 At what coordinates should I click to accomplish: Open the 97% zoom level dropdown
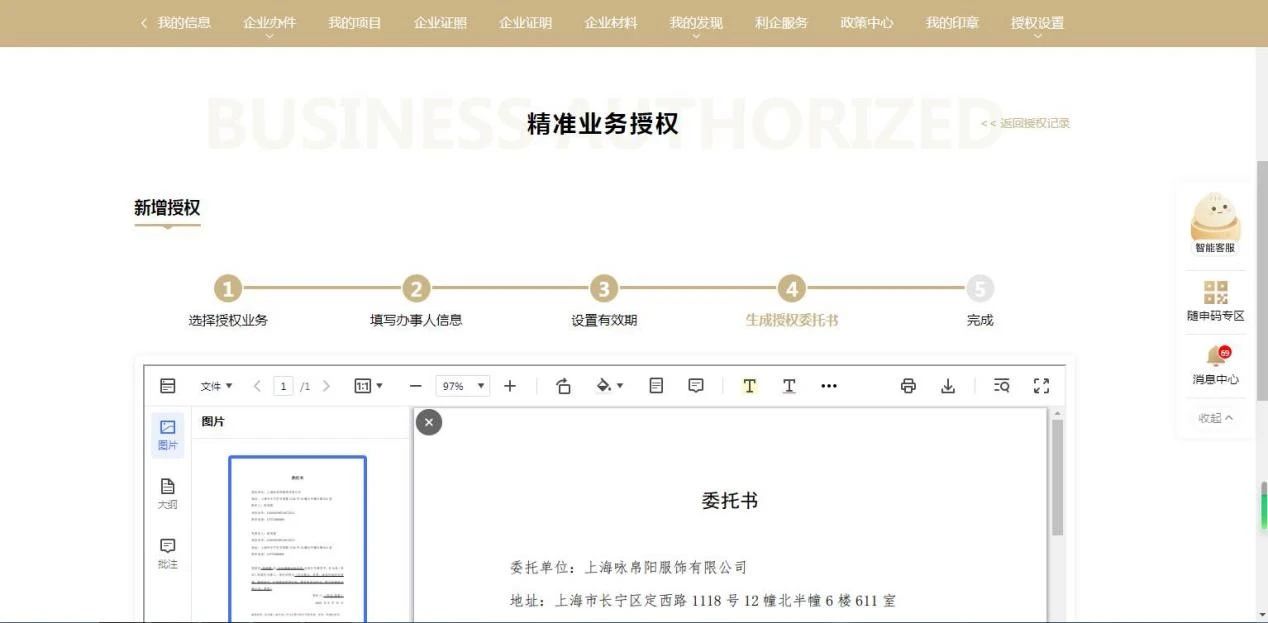[463, 386]
